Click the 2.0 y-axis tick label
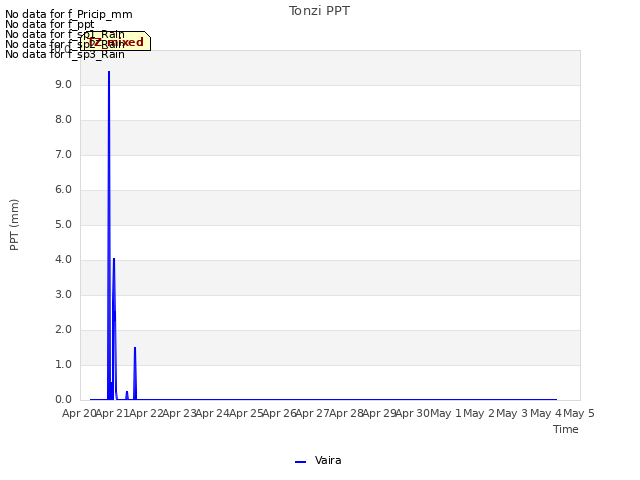Viewport: 640px width, 480px height. [x=63, y=330]
